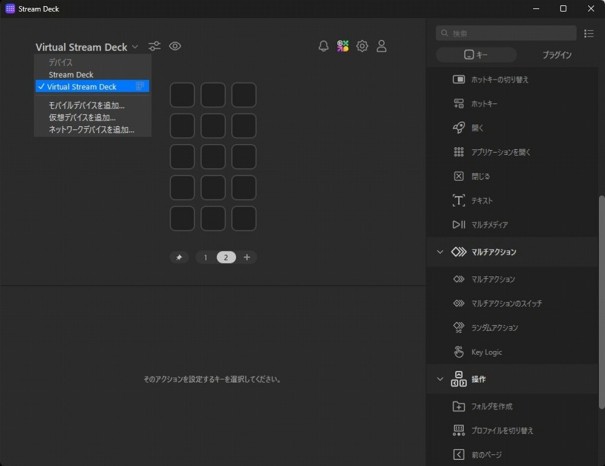The width and height of the screenshot is (605, 466).
Task: Toggle the pin icon beside page numbers
Action: (180, 257)
